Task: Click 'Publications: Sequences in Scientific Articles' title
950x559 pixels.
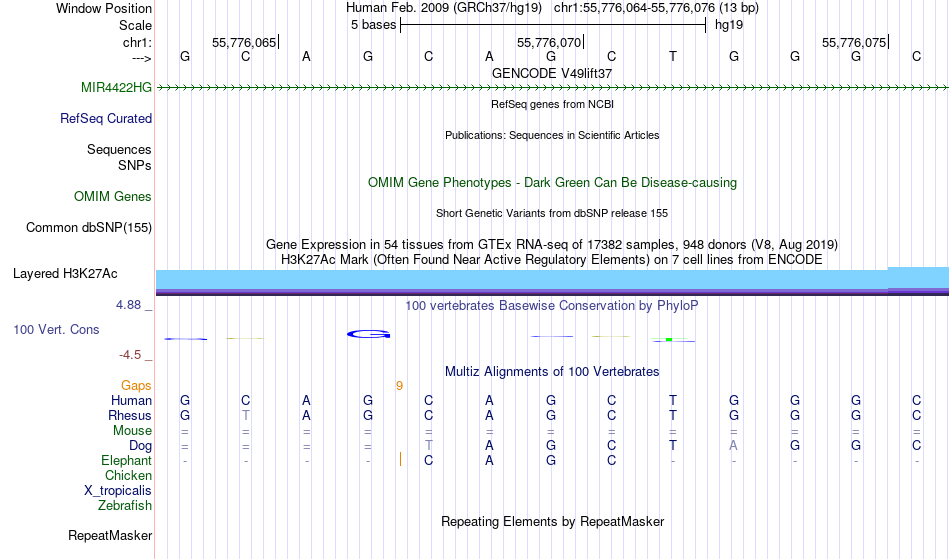Action: (x=552, y=135)
